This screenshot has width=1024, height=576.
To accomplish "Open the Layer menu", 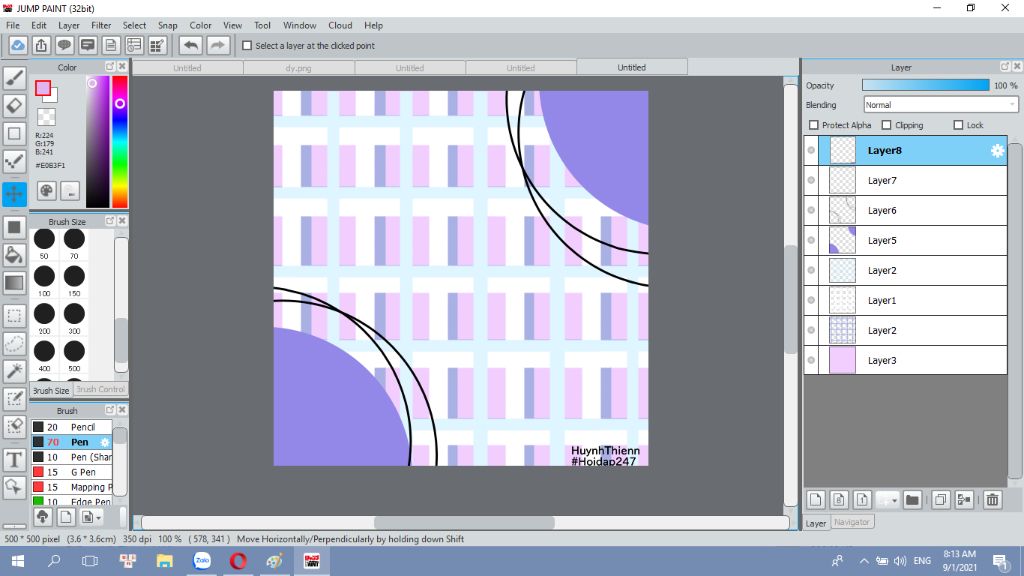I will click(x=69, y=25).
